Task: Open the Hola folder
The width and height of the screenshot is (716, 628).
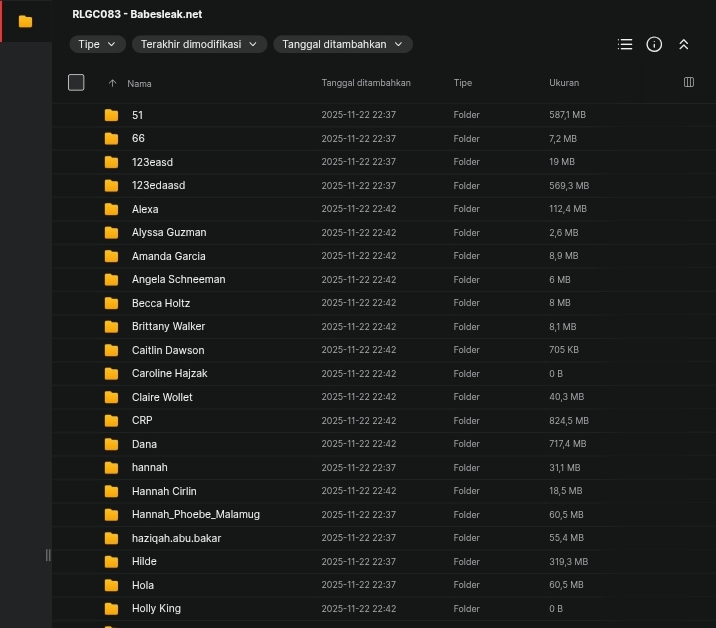Action: (x=143, y=585)
